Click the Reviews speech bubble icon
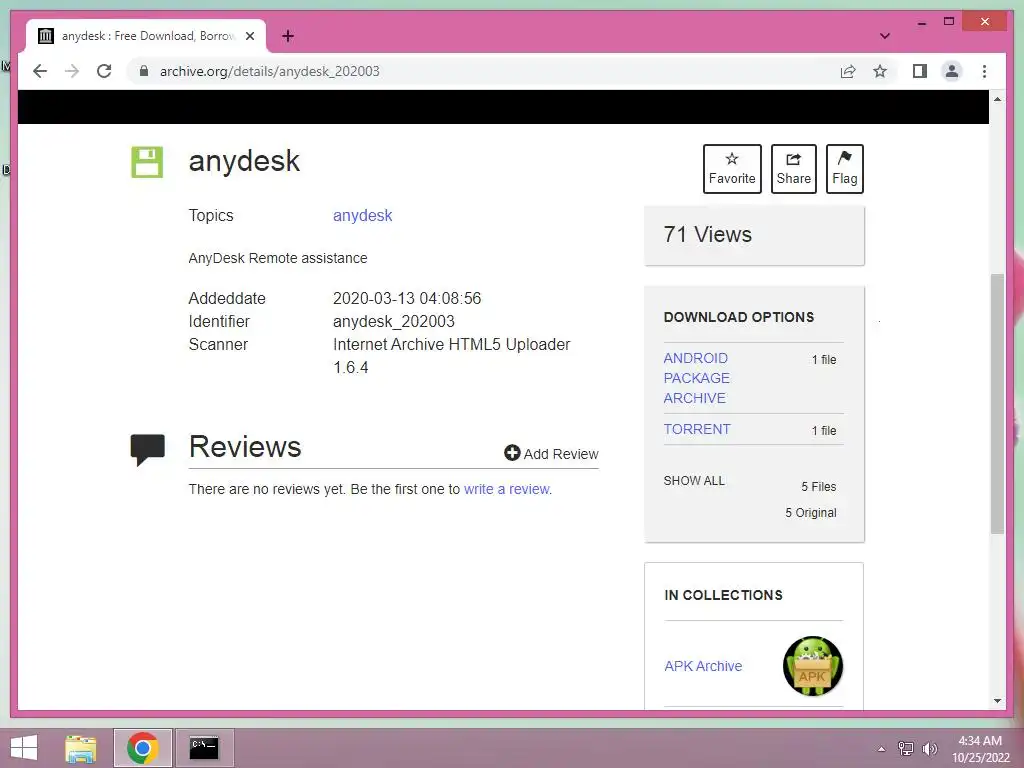The image size is (1024, 768). [x=147, y=449]
